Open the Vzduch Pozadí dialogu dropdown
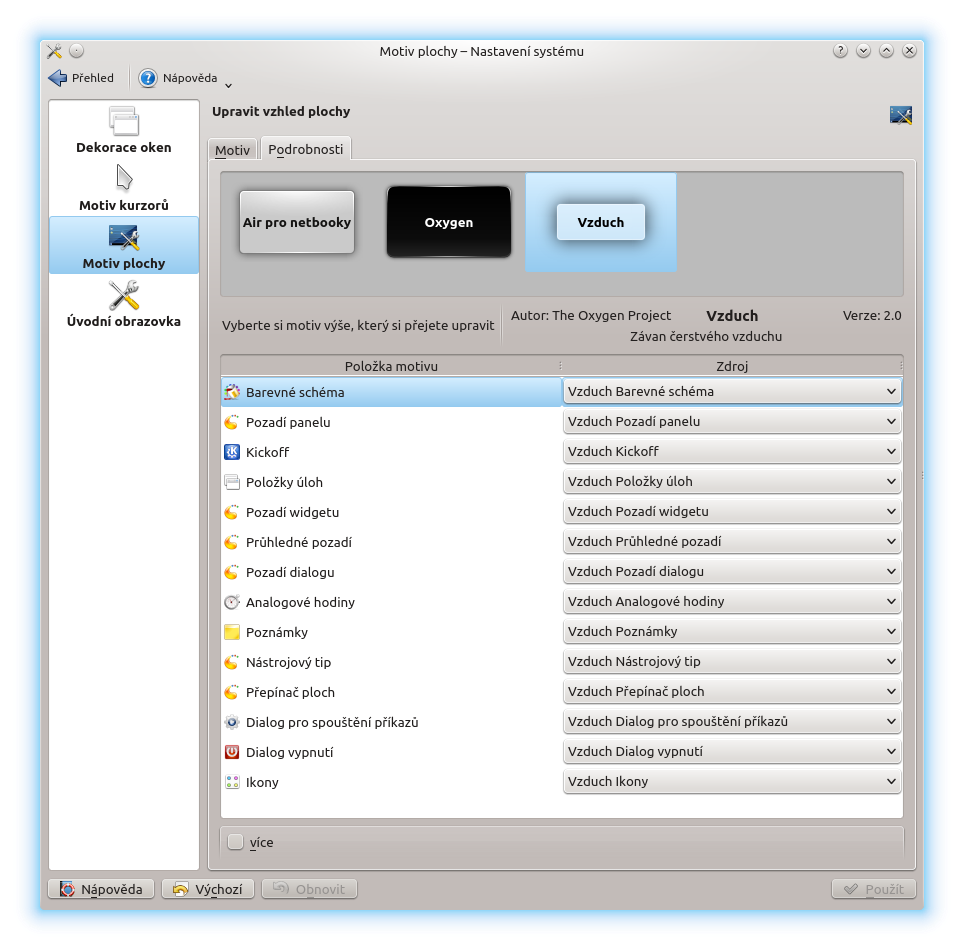This screenshot has height=950, width=964. click(732, 571)
